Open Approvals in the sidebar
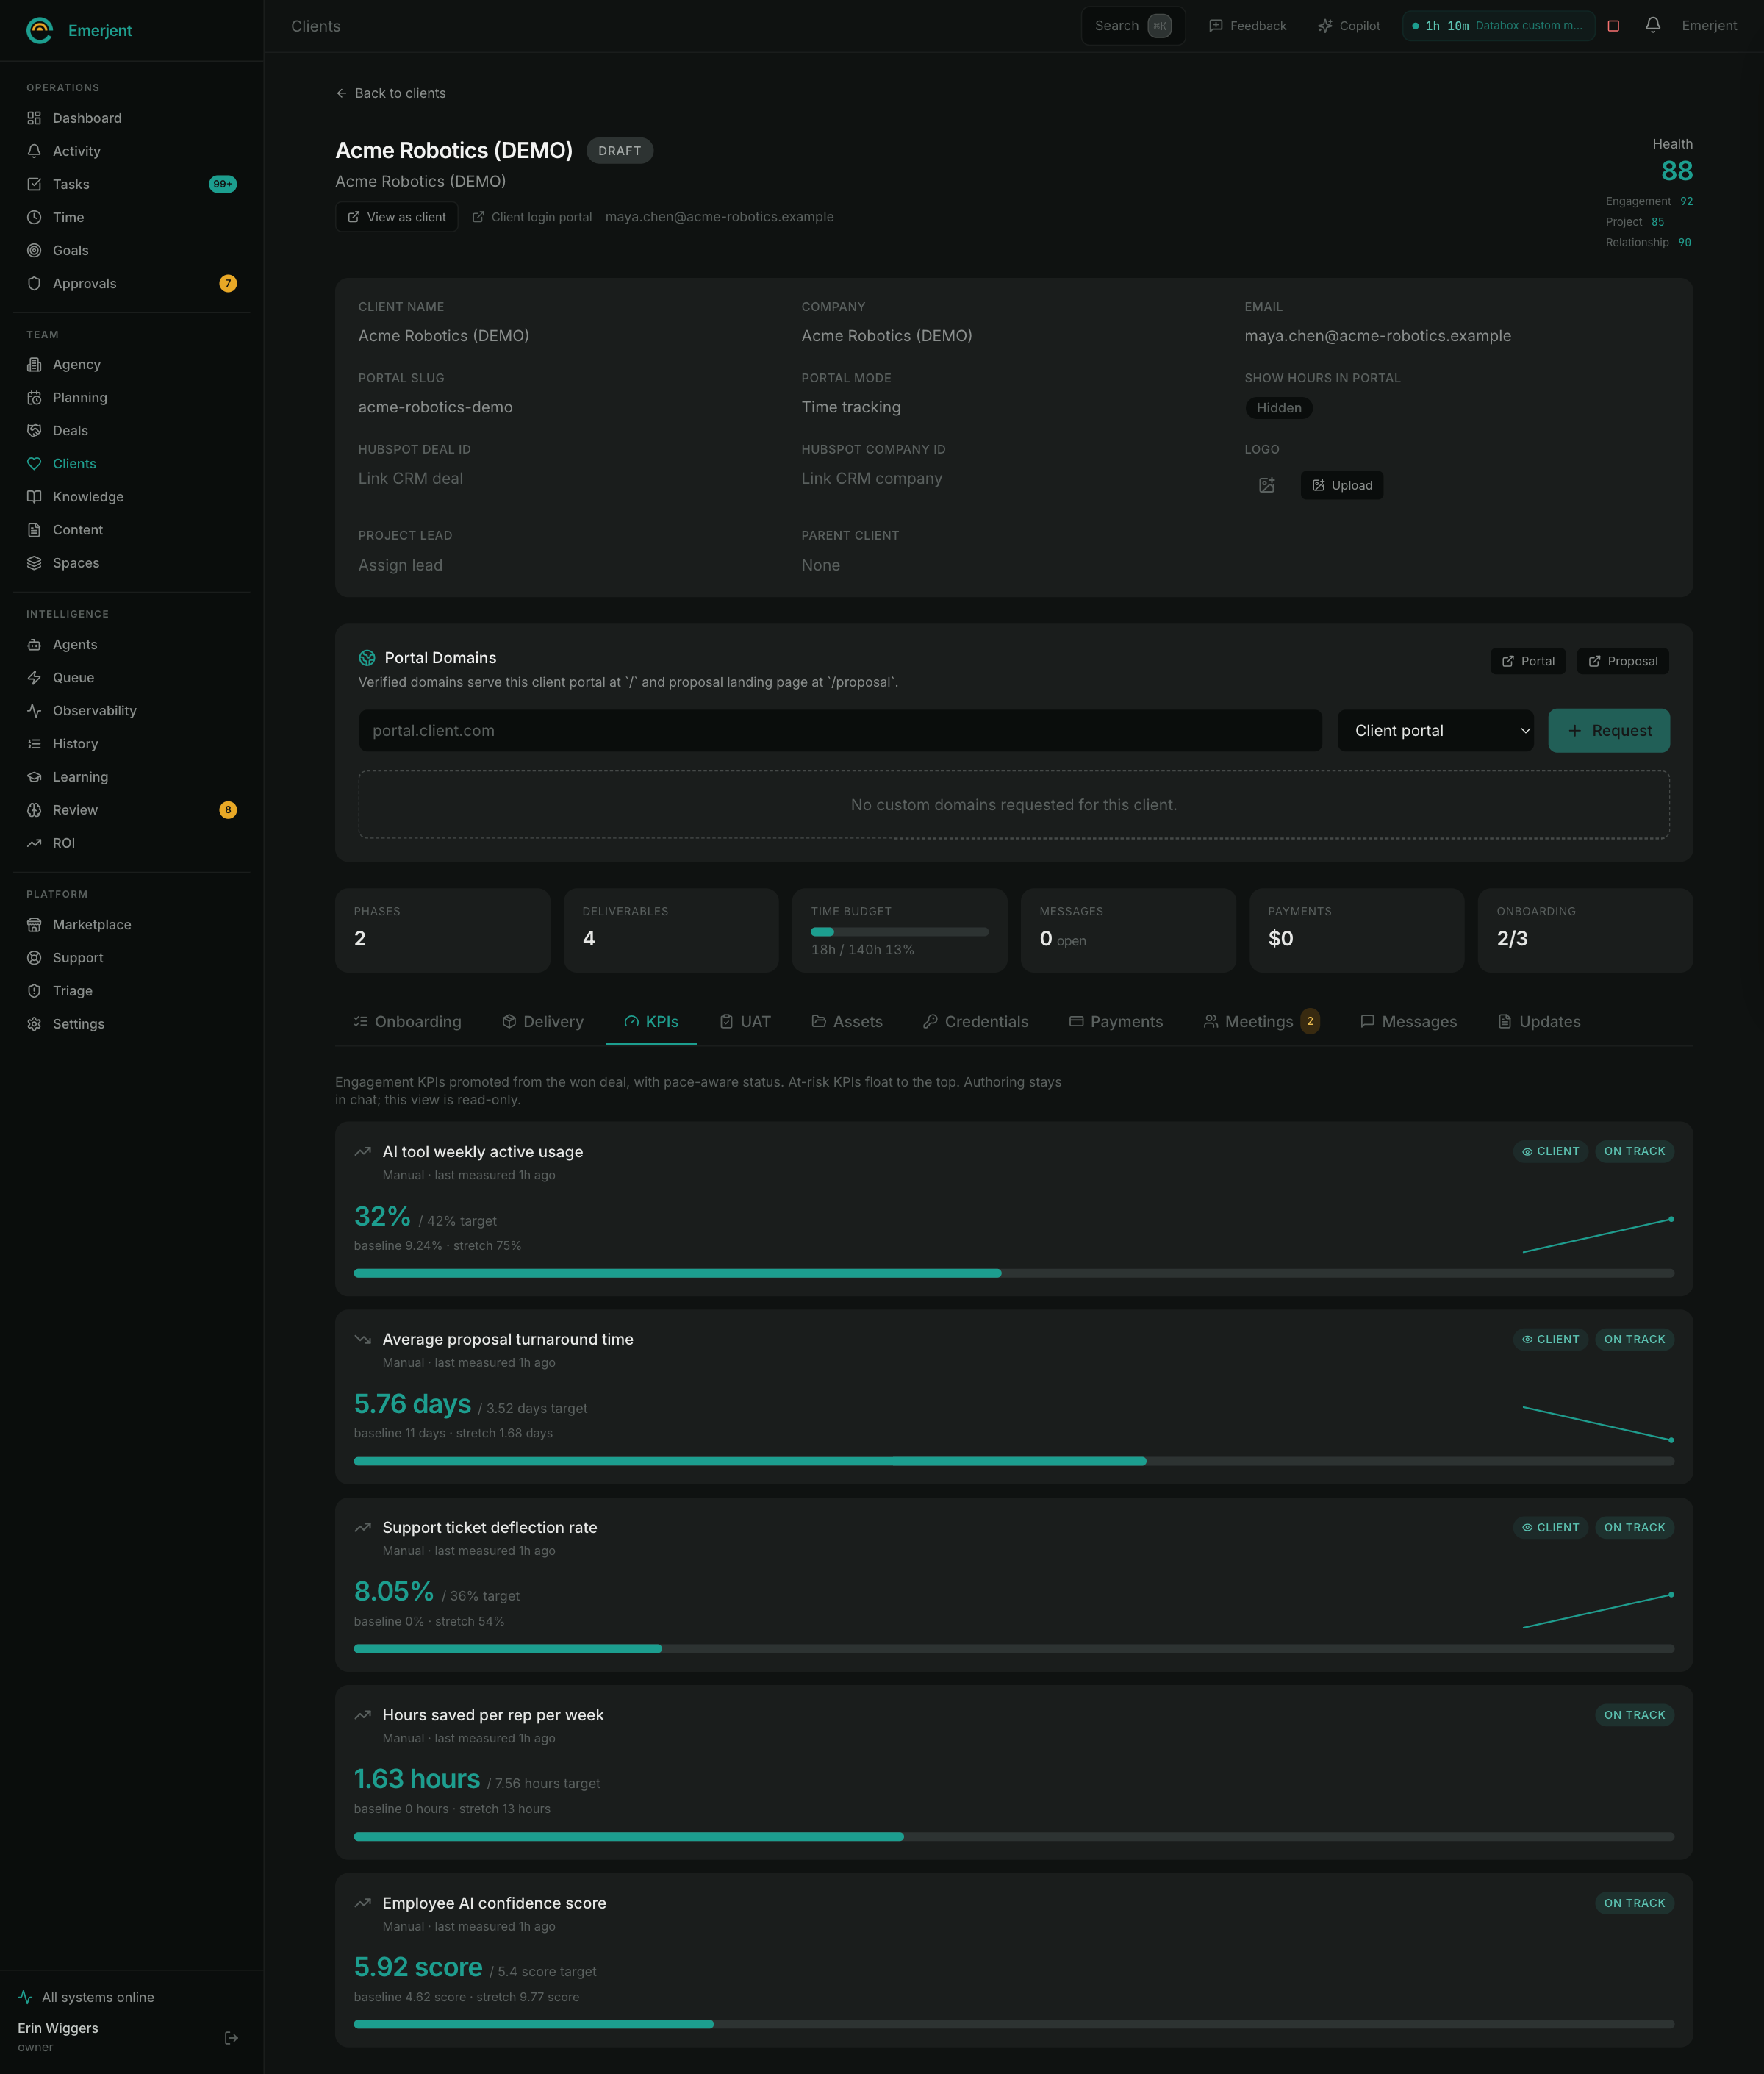Image resolution: width=1764 pixels, height=2074 pixels. coord(131,283)
